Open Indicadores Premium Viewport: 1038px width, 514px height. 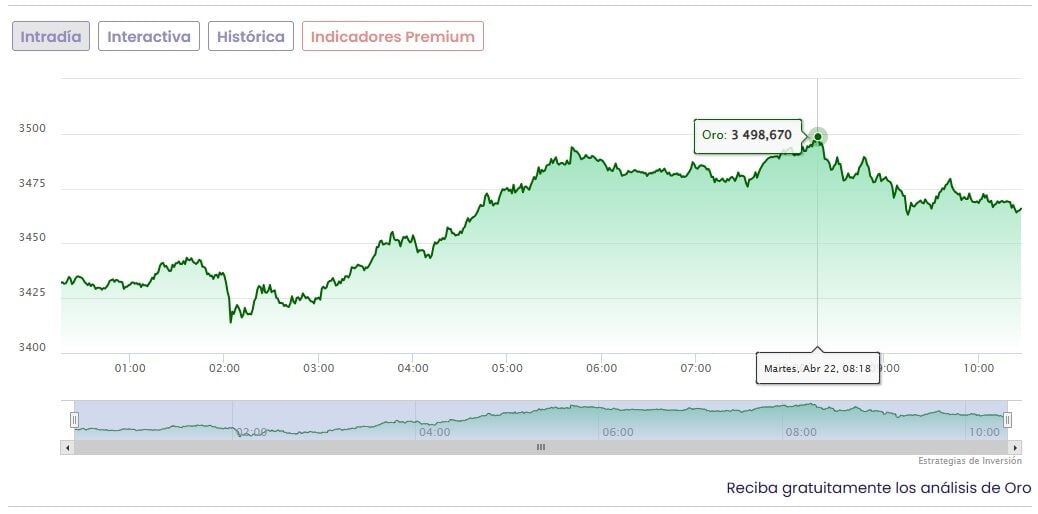[393, 37]
